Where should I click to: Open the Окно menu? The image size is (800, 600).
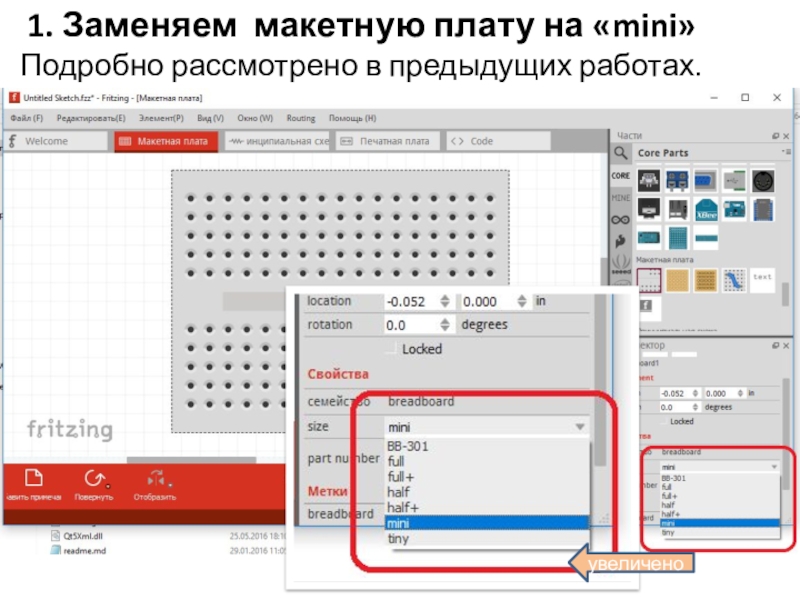click(255, 118)
